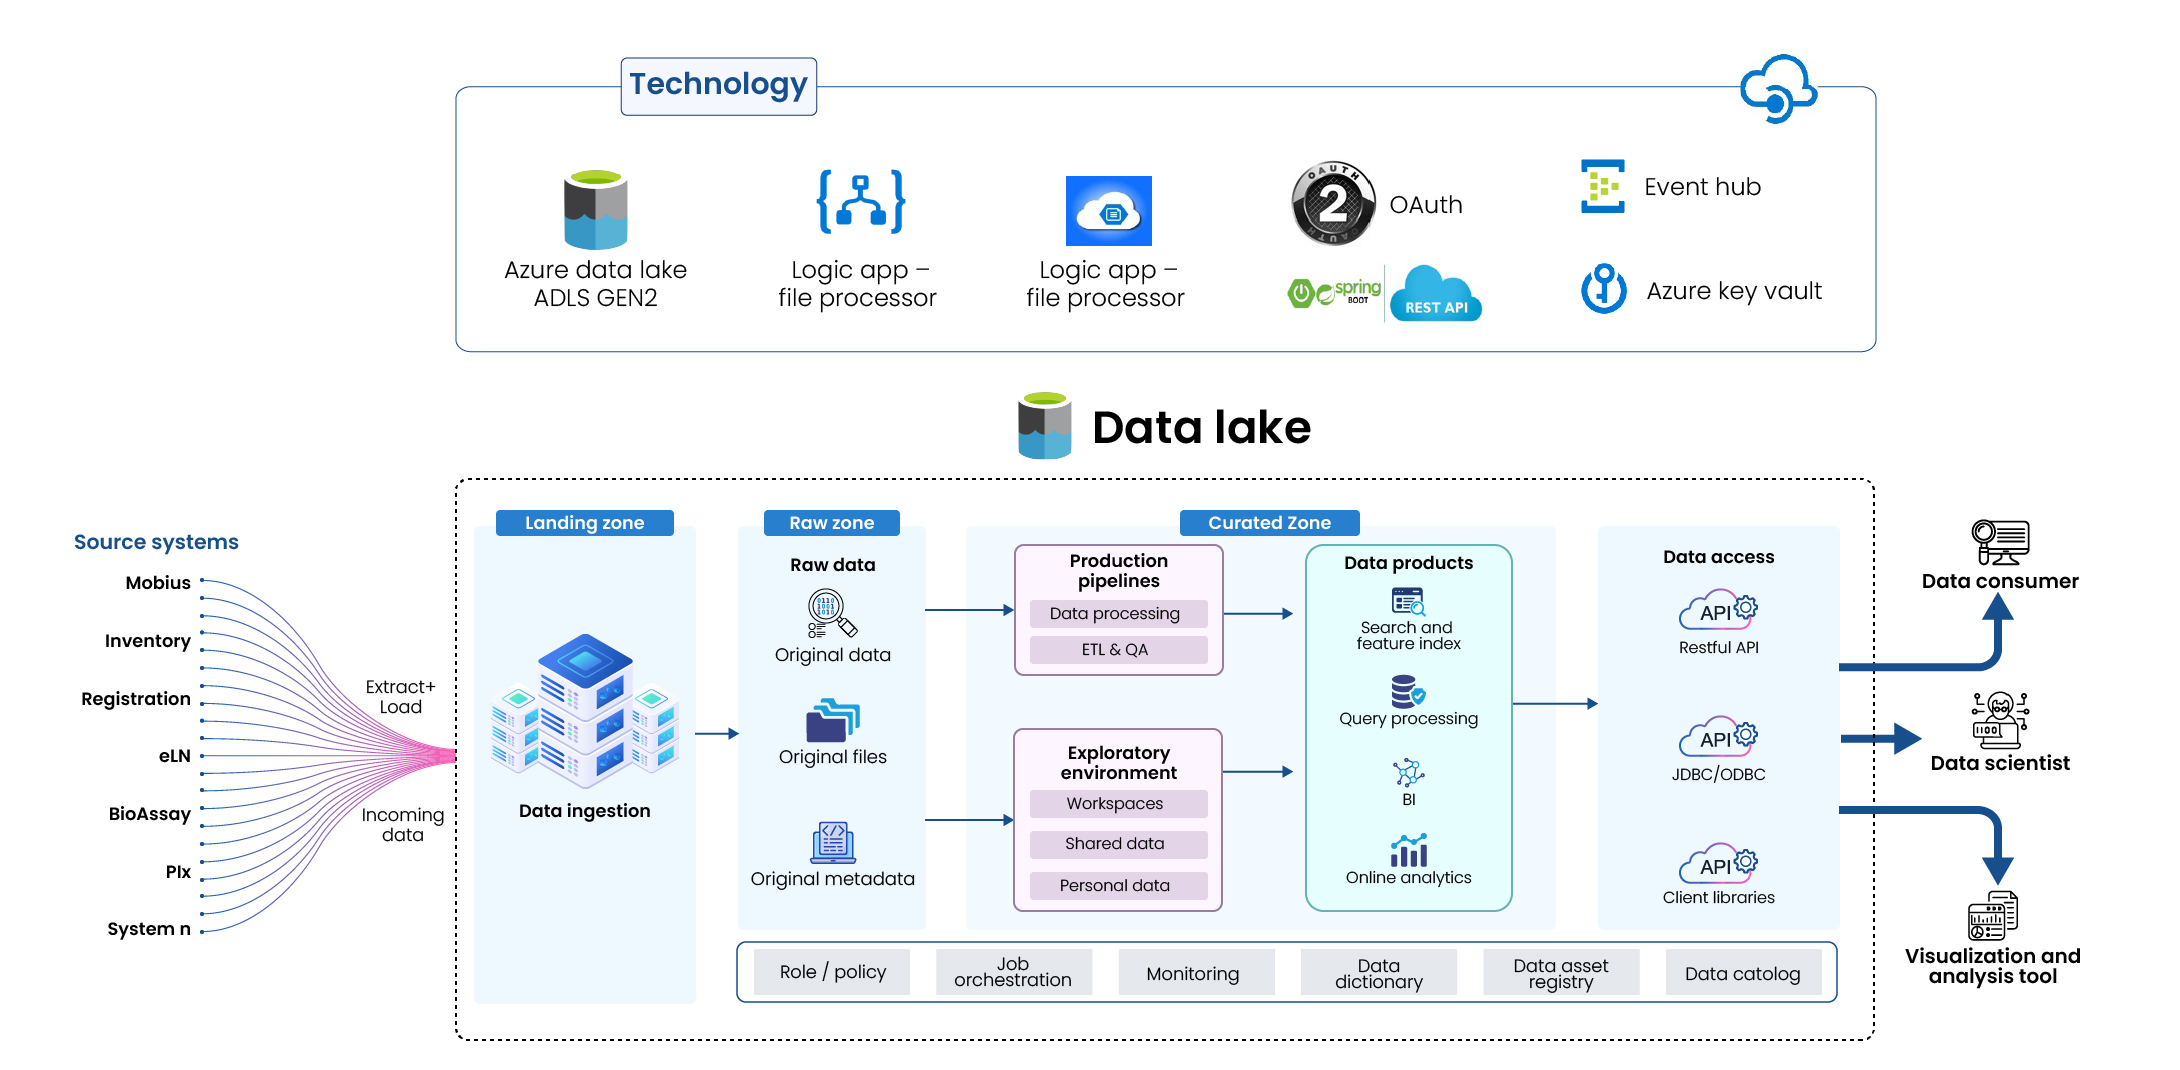Click the cloud icon at Technology box corner

pos(1778,89)
